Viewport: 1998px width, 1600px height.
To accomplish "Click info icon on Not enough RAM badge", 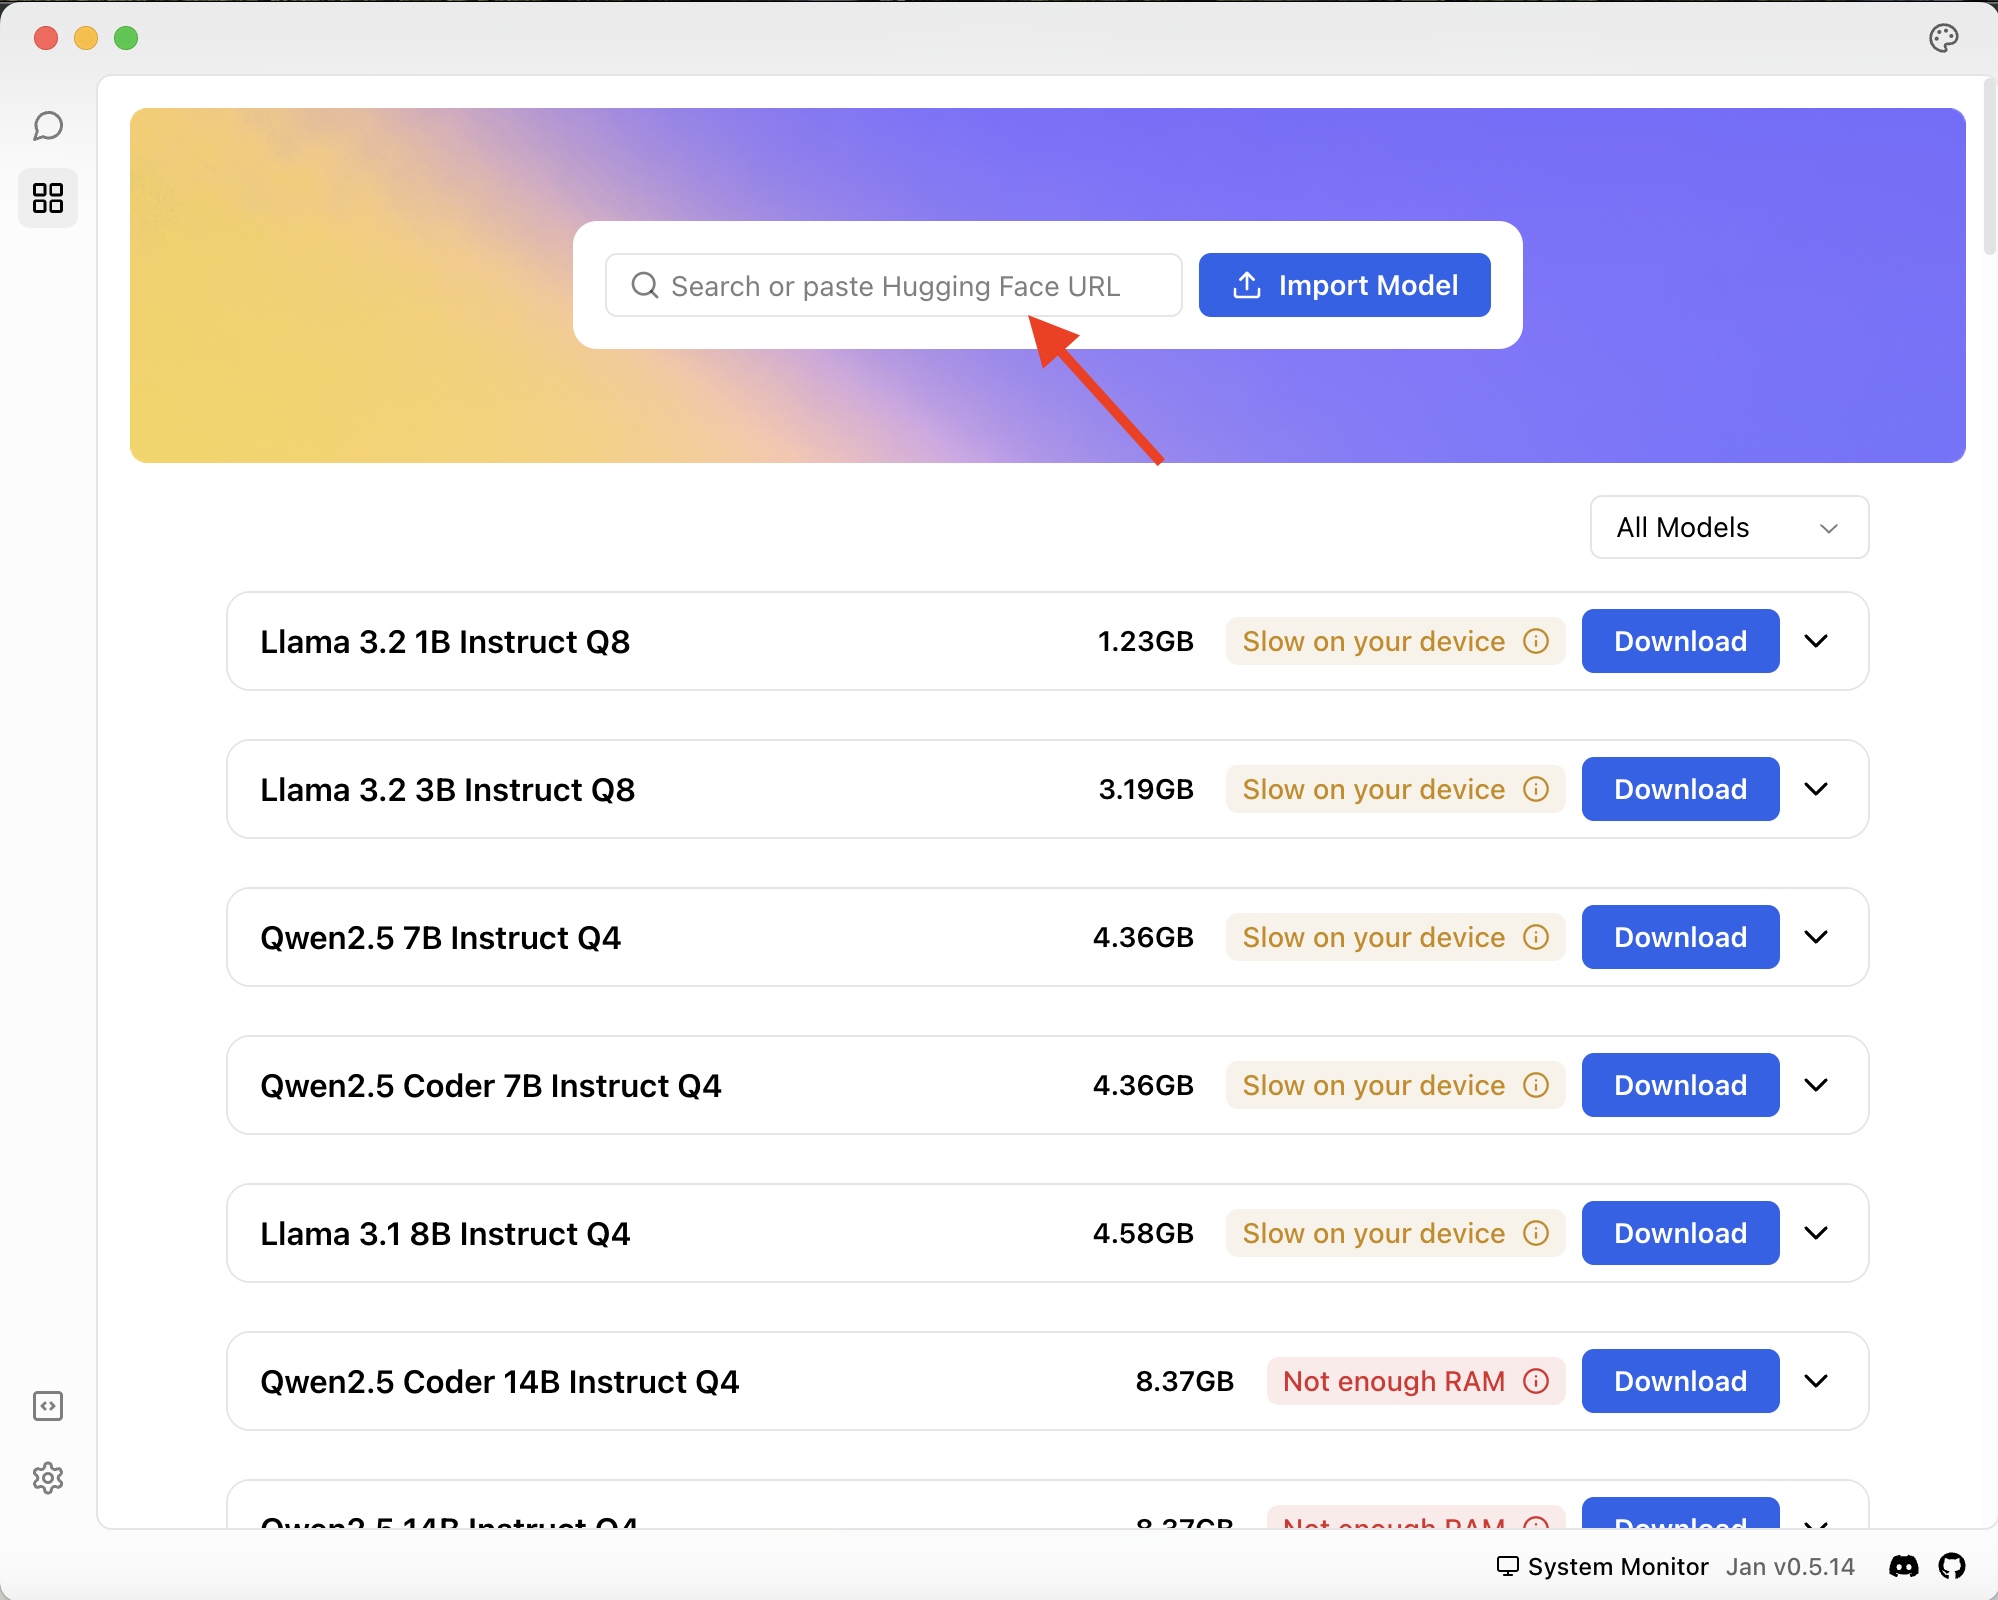I will coord(1536,1381).
